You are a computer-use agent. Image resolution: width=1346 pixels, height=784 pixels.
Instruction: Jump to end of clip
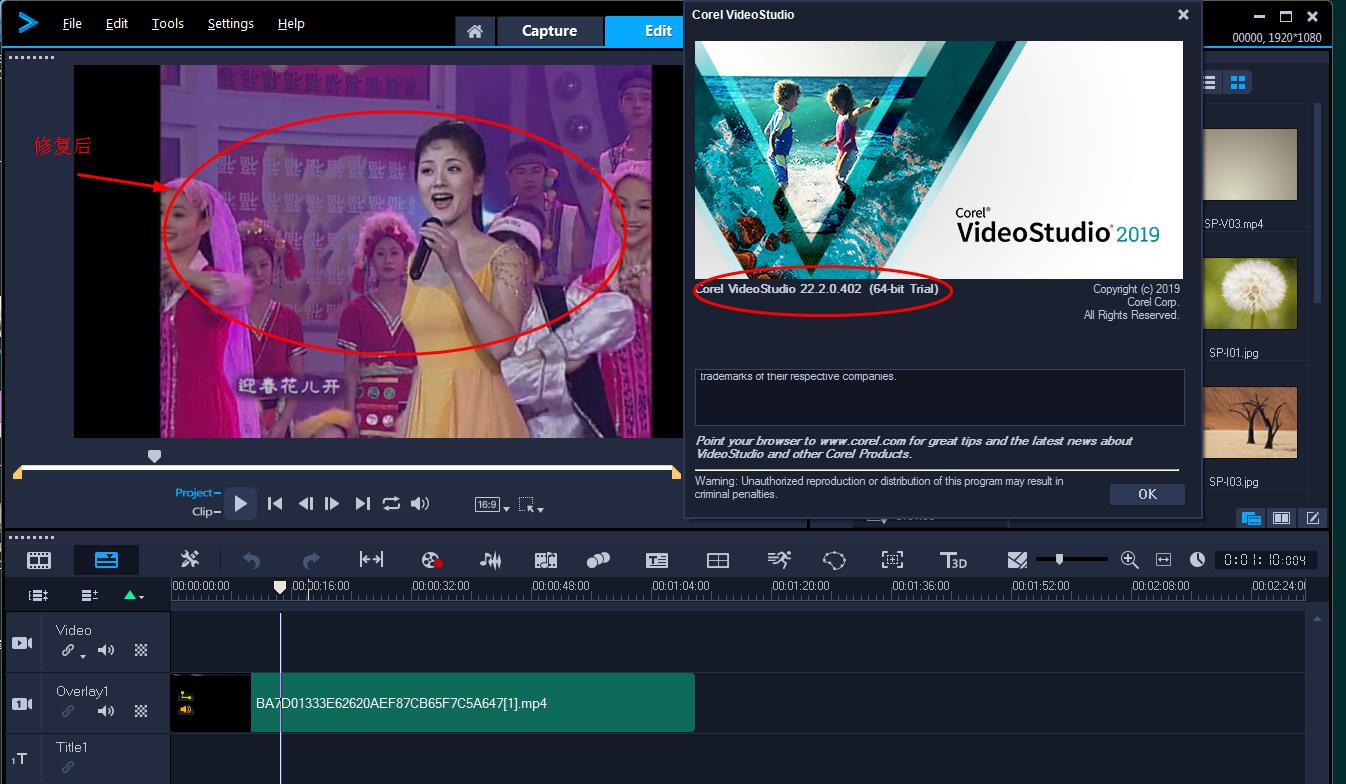point(363,504)
